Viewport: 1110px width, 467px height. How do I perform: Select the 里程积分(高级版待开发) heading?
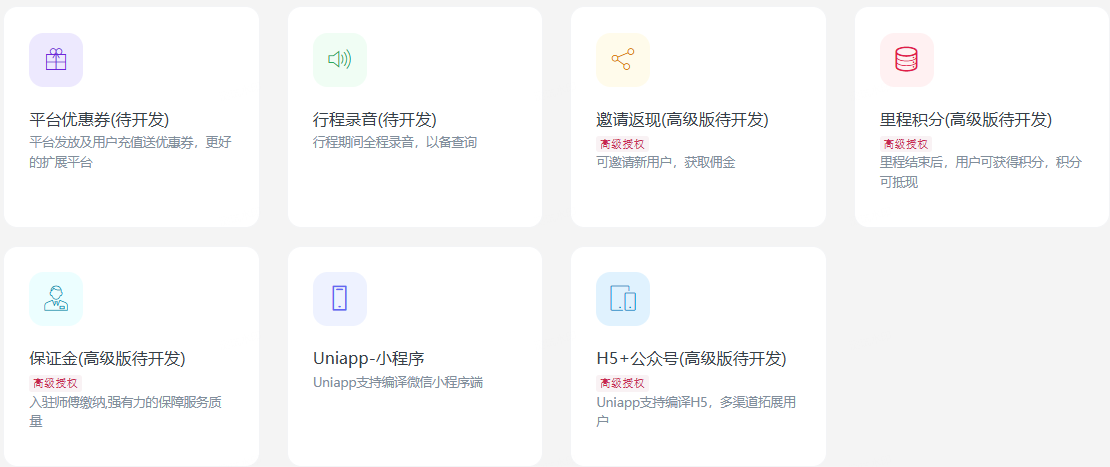(965, 120)
